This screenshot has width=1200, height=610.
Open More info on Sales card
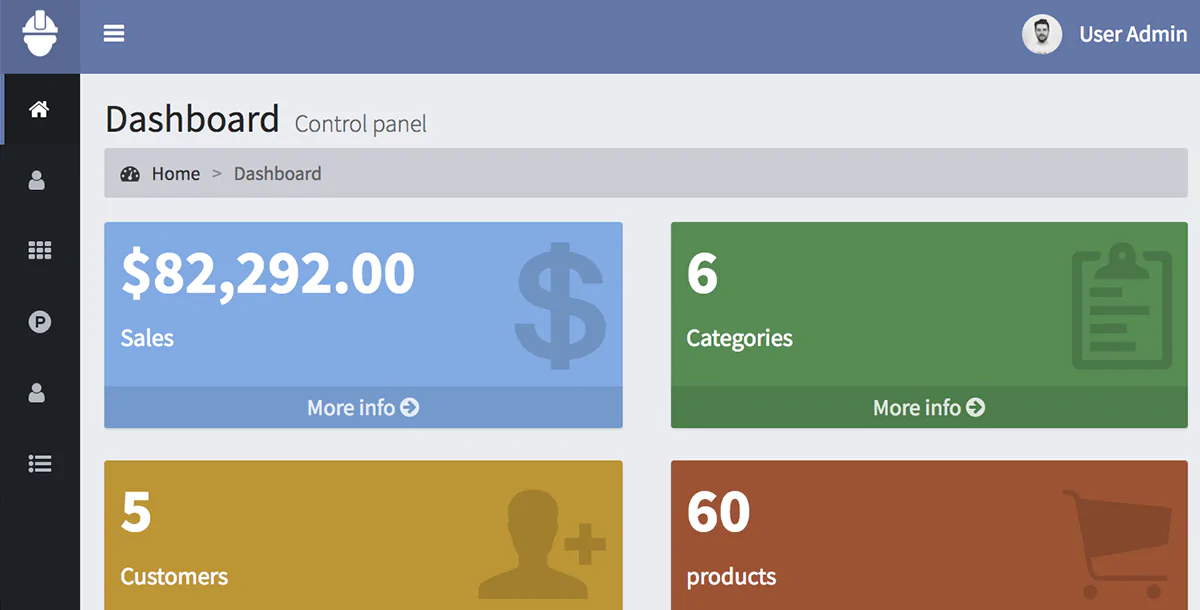tap(363, 408)
